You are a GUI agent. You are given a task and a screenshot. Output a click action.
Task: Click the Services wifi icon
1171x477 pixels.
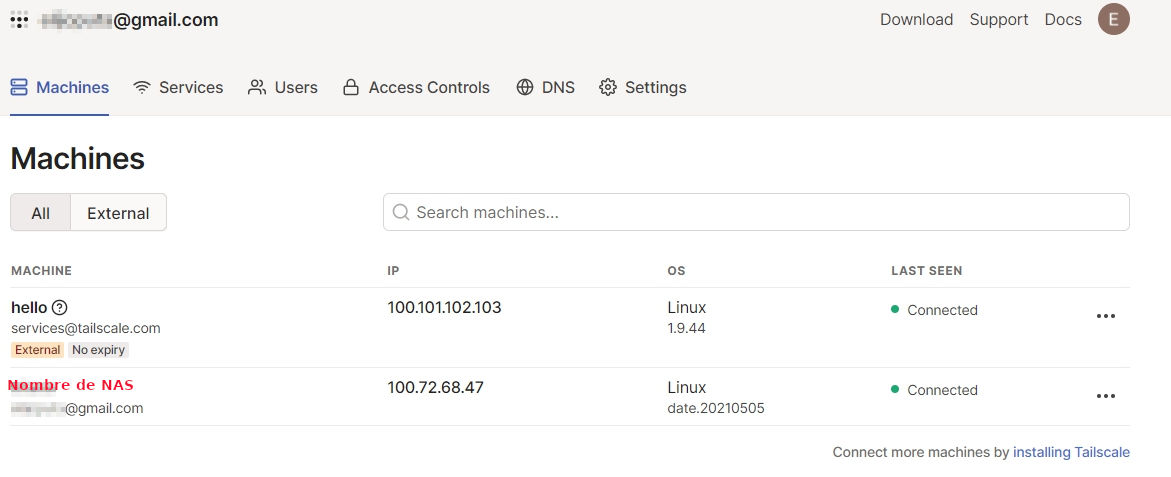coord(142,87)
